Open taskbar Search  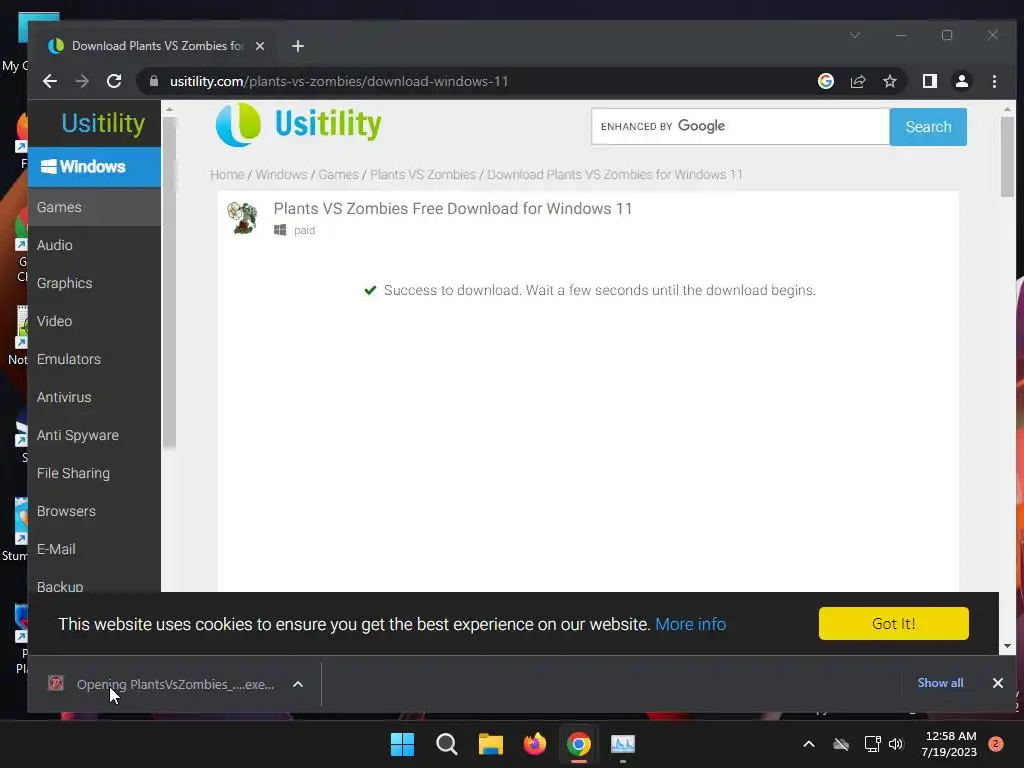[447, 744]
